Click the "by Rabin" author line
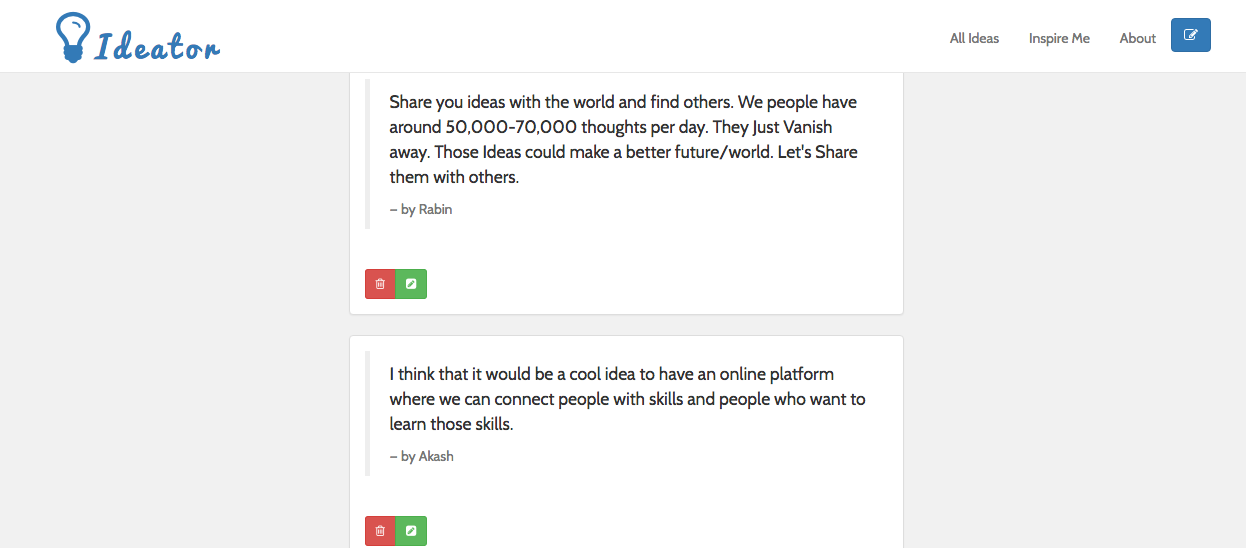Image resolution: width=1246 pixels, height=548 pixels. [421, 210]
